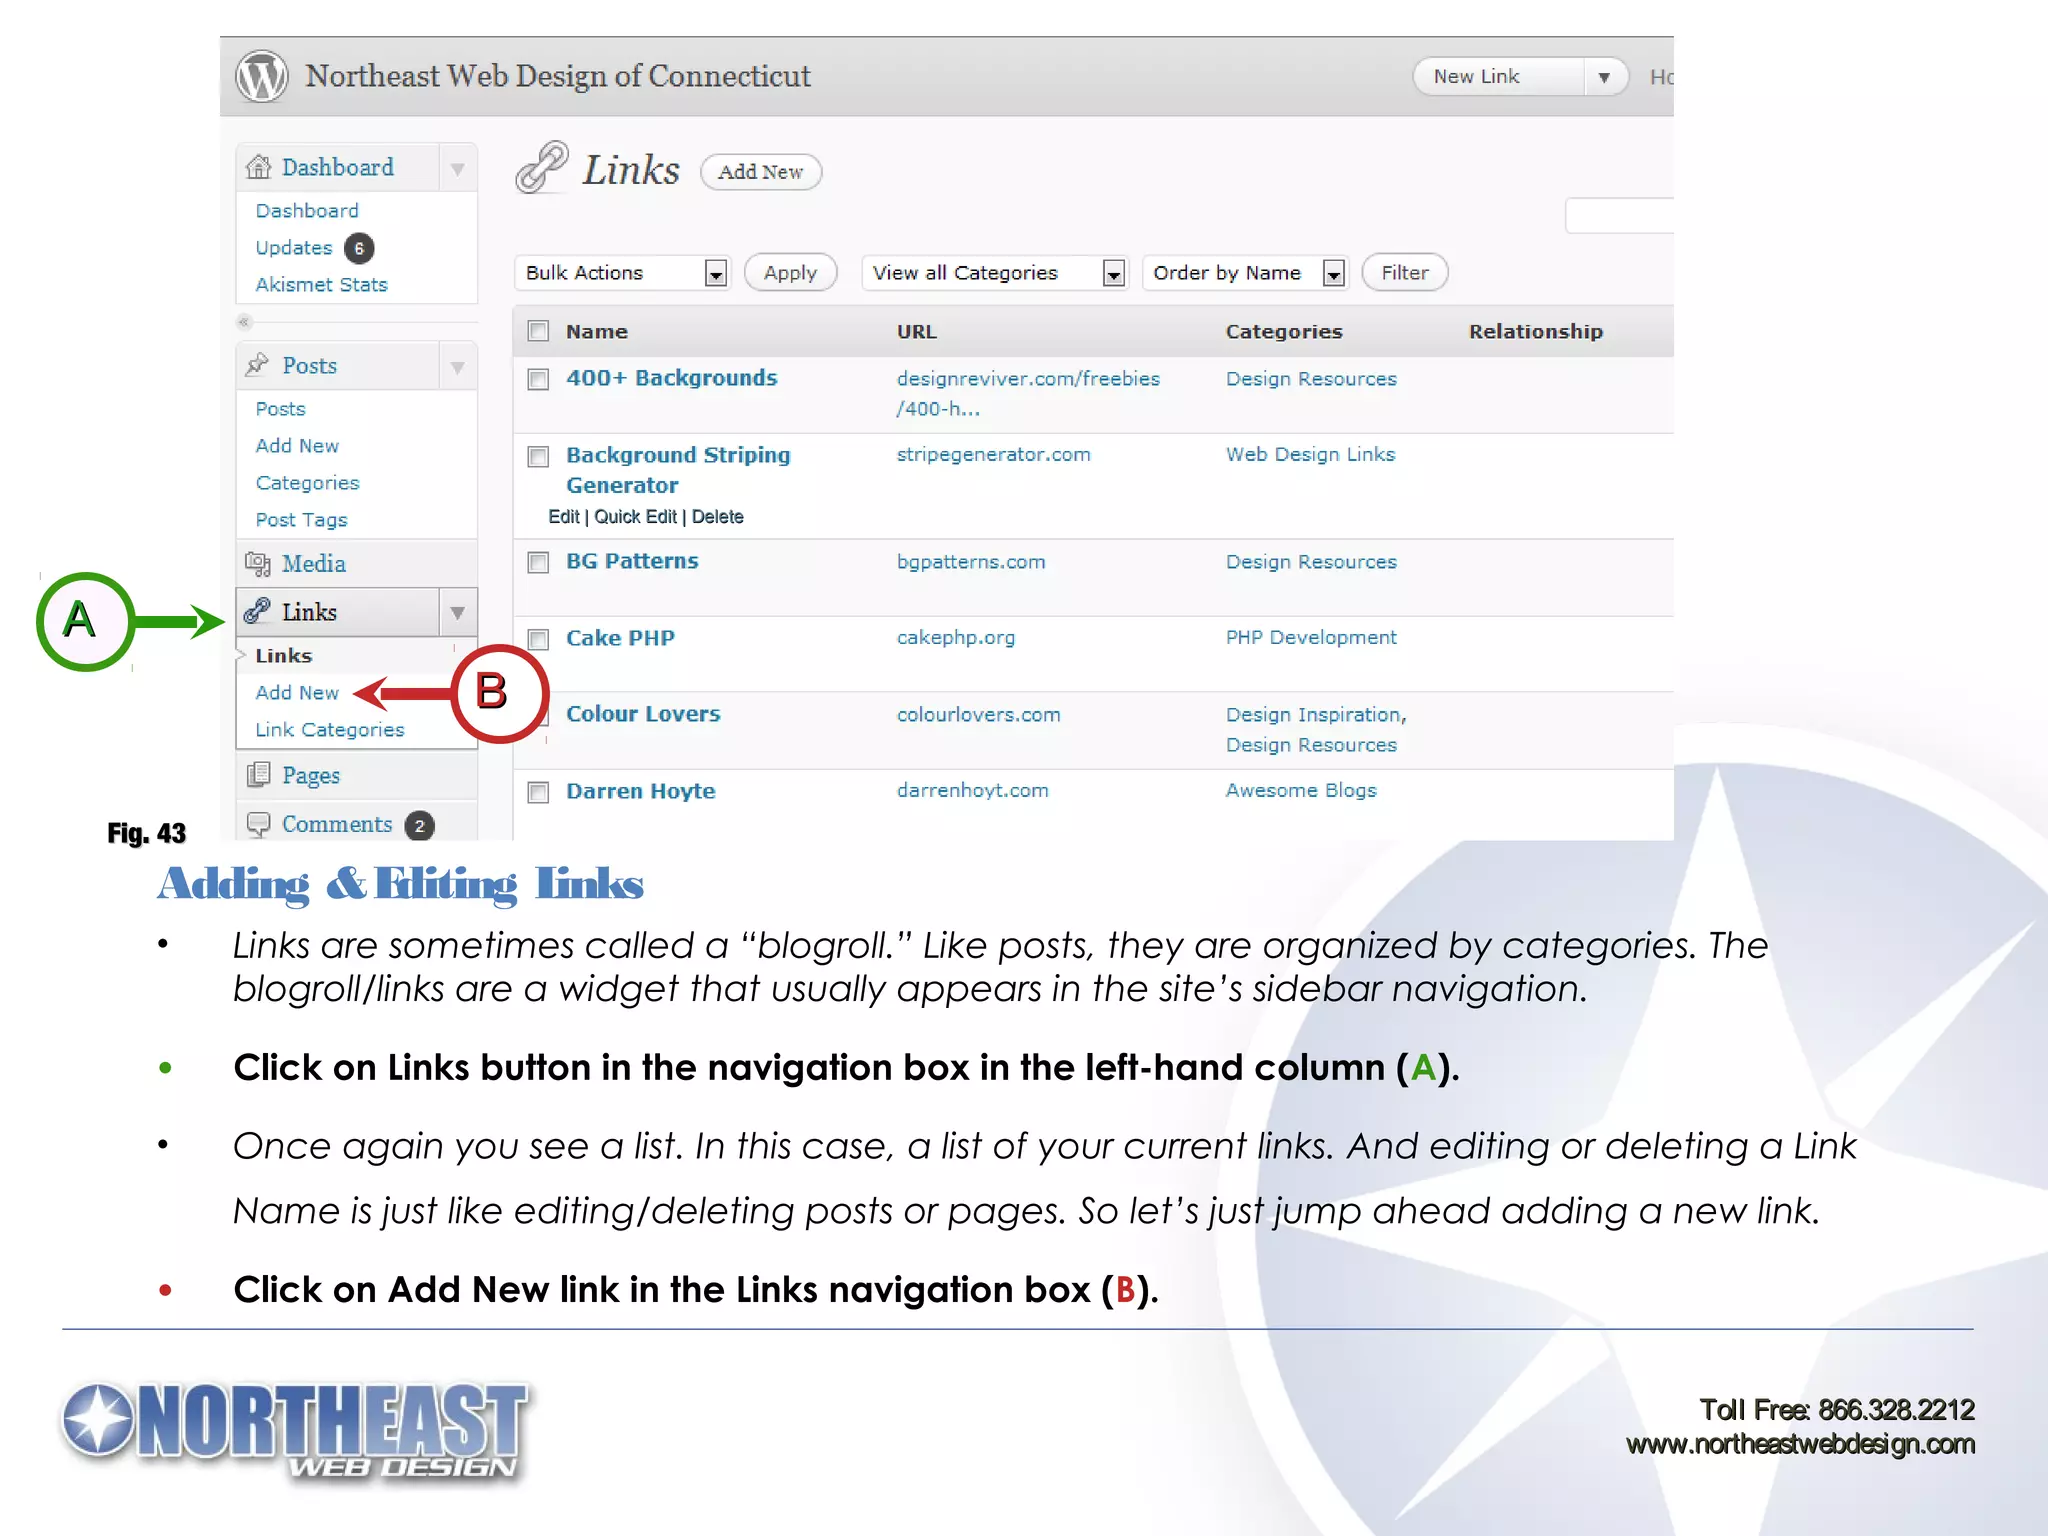This screenshot has width=2048, height=1536.
Task: Open the Colour Lovers link name
Action: pos(643,714)
